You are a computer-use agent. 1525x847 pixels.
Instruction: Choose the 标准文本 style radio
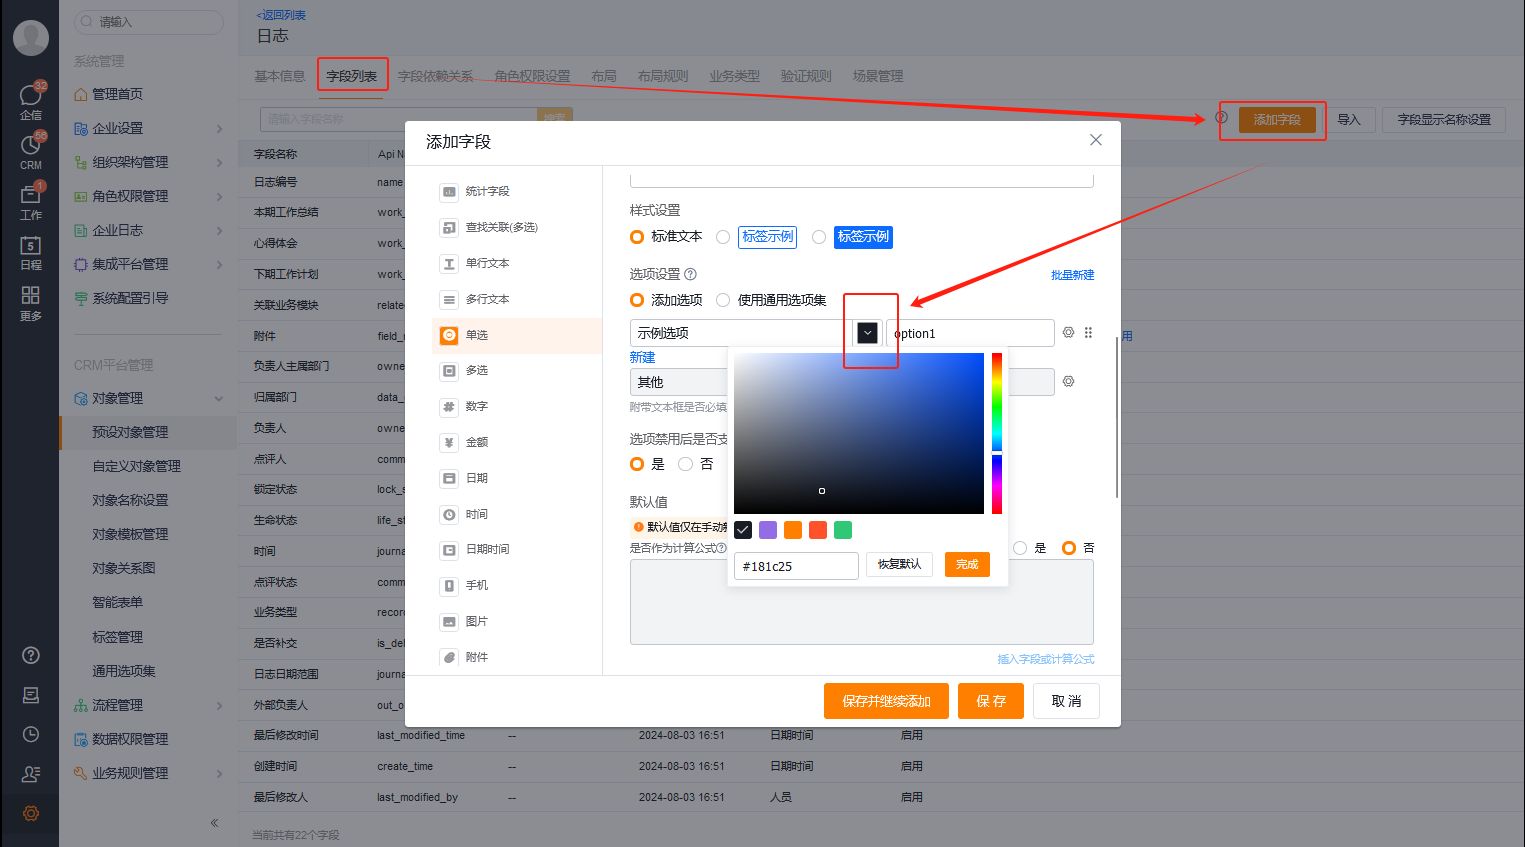coord(637,237)
